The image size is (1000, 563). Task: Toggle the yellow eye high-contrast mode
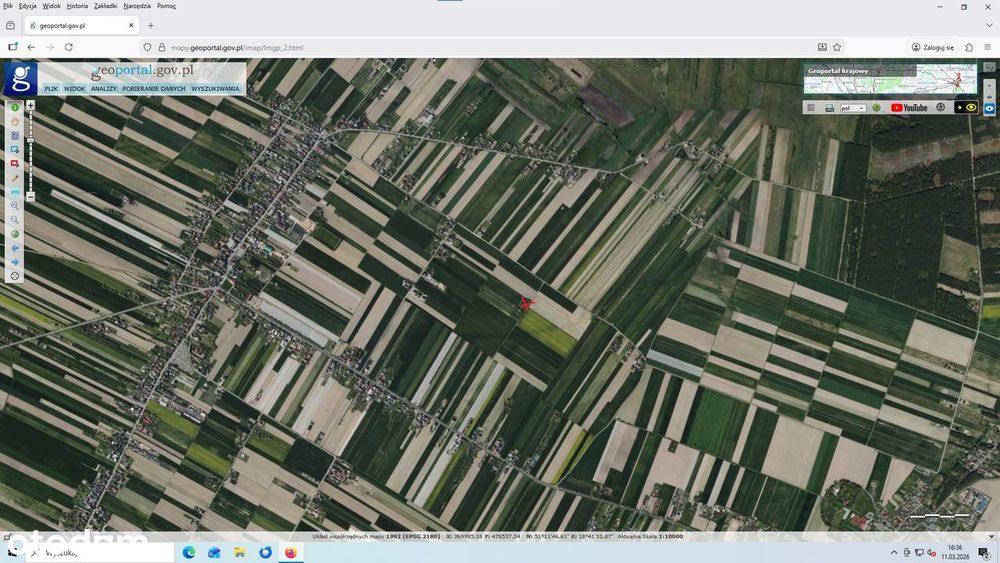coord(966,108)
